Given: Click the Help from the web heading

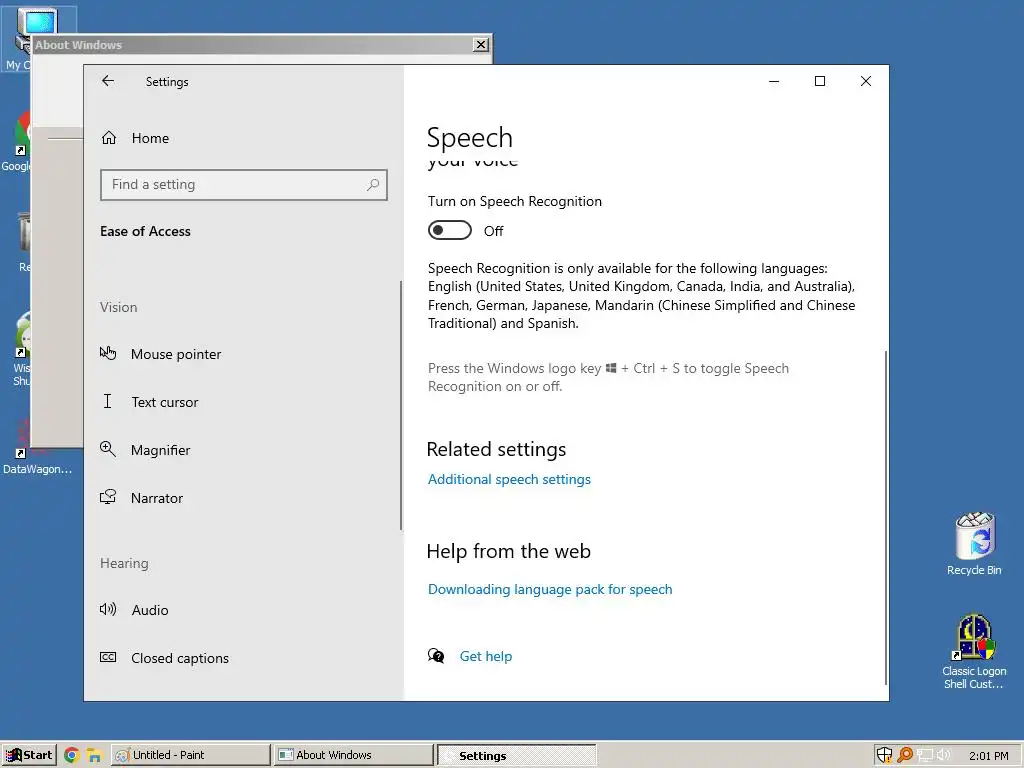Looking at the screenshot, I should tap(509, 551).
